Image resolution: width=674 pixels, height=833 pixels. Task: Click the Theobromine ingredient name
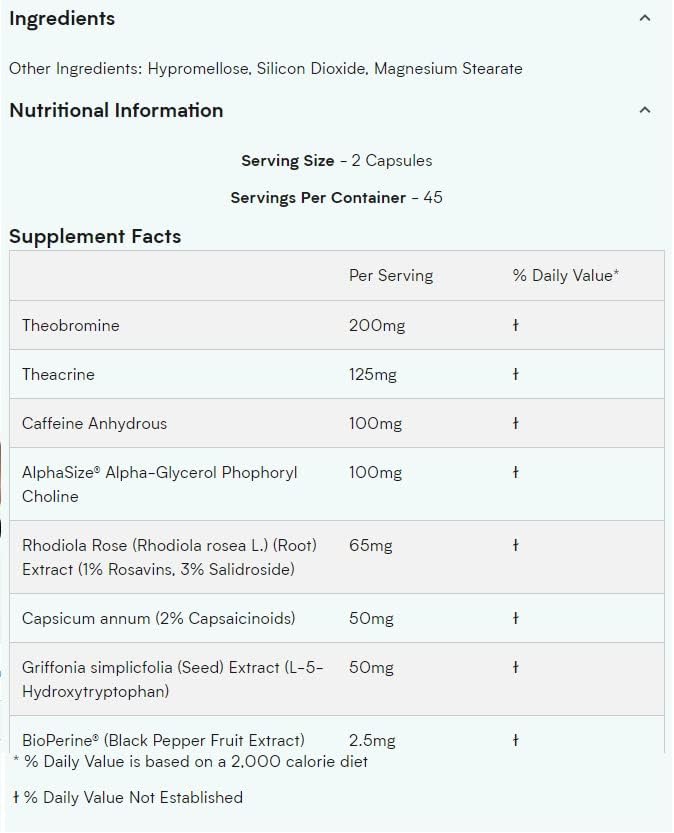pyautogui.click(x=70, y=325)
